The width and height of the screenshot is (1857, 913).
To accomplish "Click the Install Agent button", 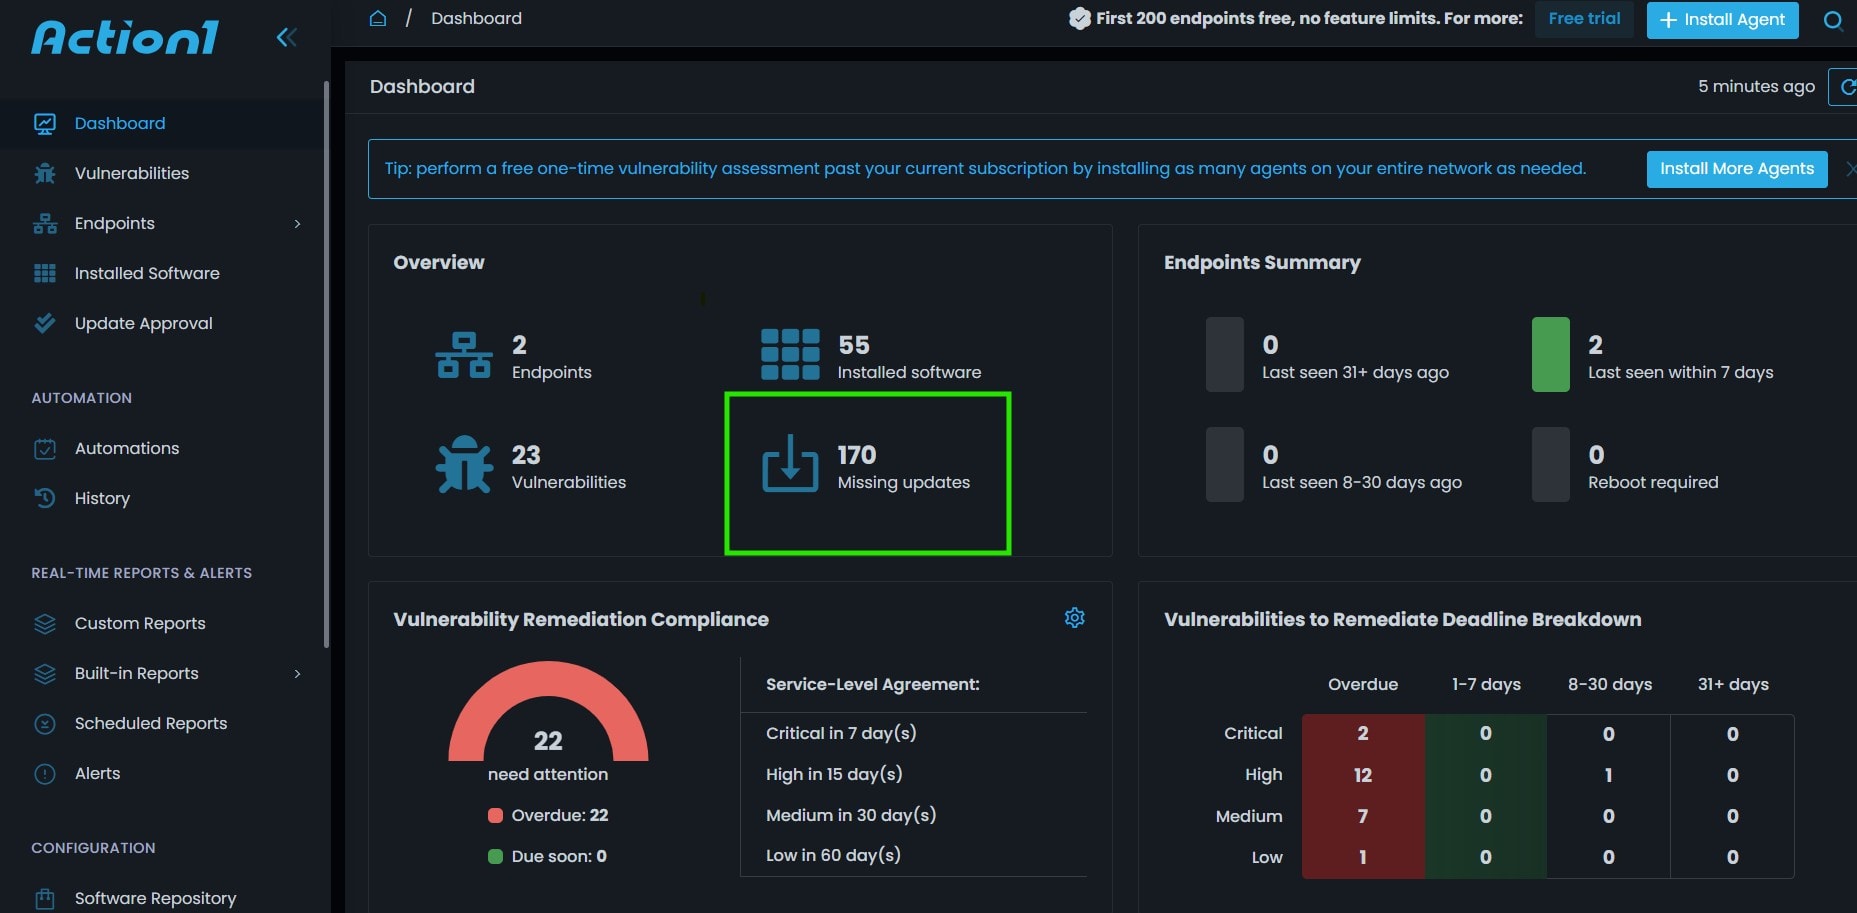I will click(x=1722, y=20).
